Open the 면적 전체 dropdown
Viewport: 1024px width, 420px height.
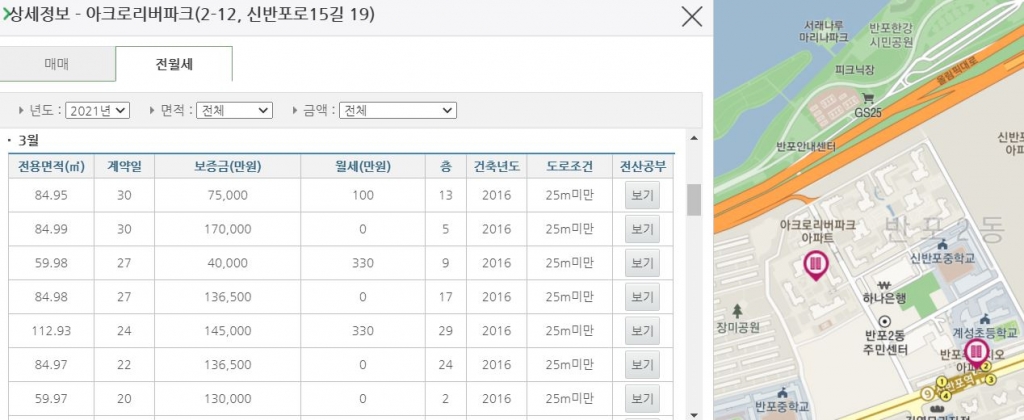[x=234, y=110]
